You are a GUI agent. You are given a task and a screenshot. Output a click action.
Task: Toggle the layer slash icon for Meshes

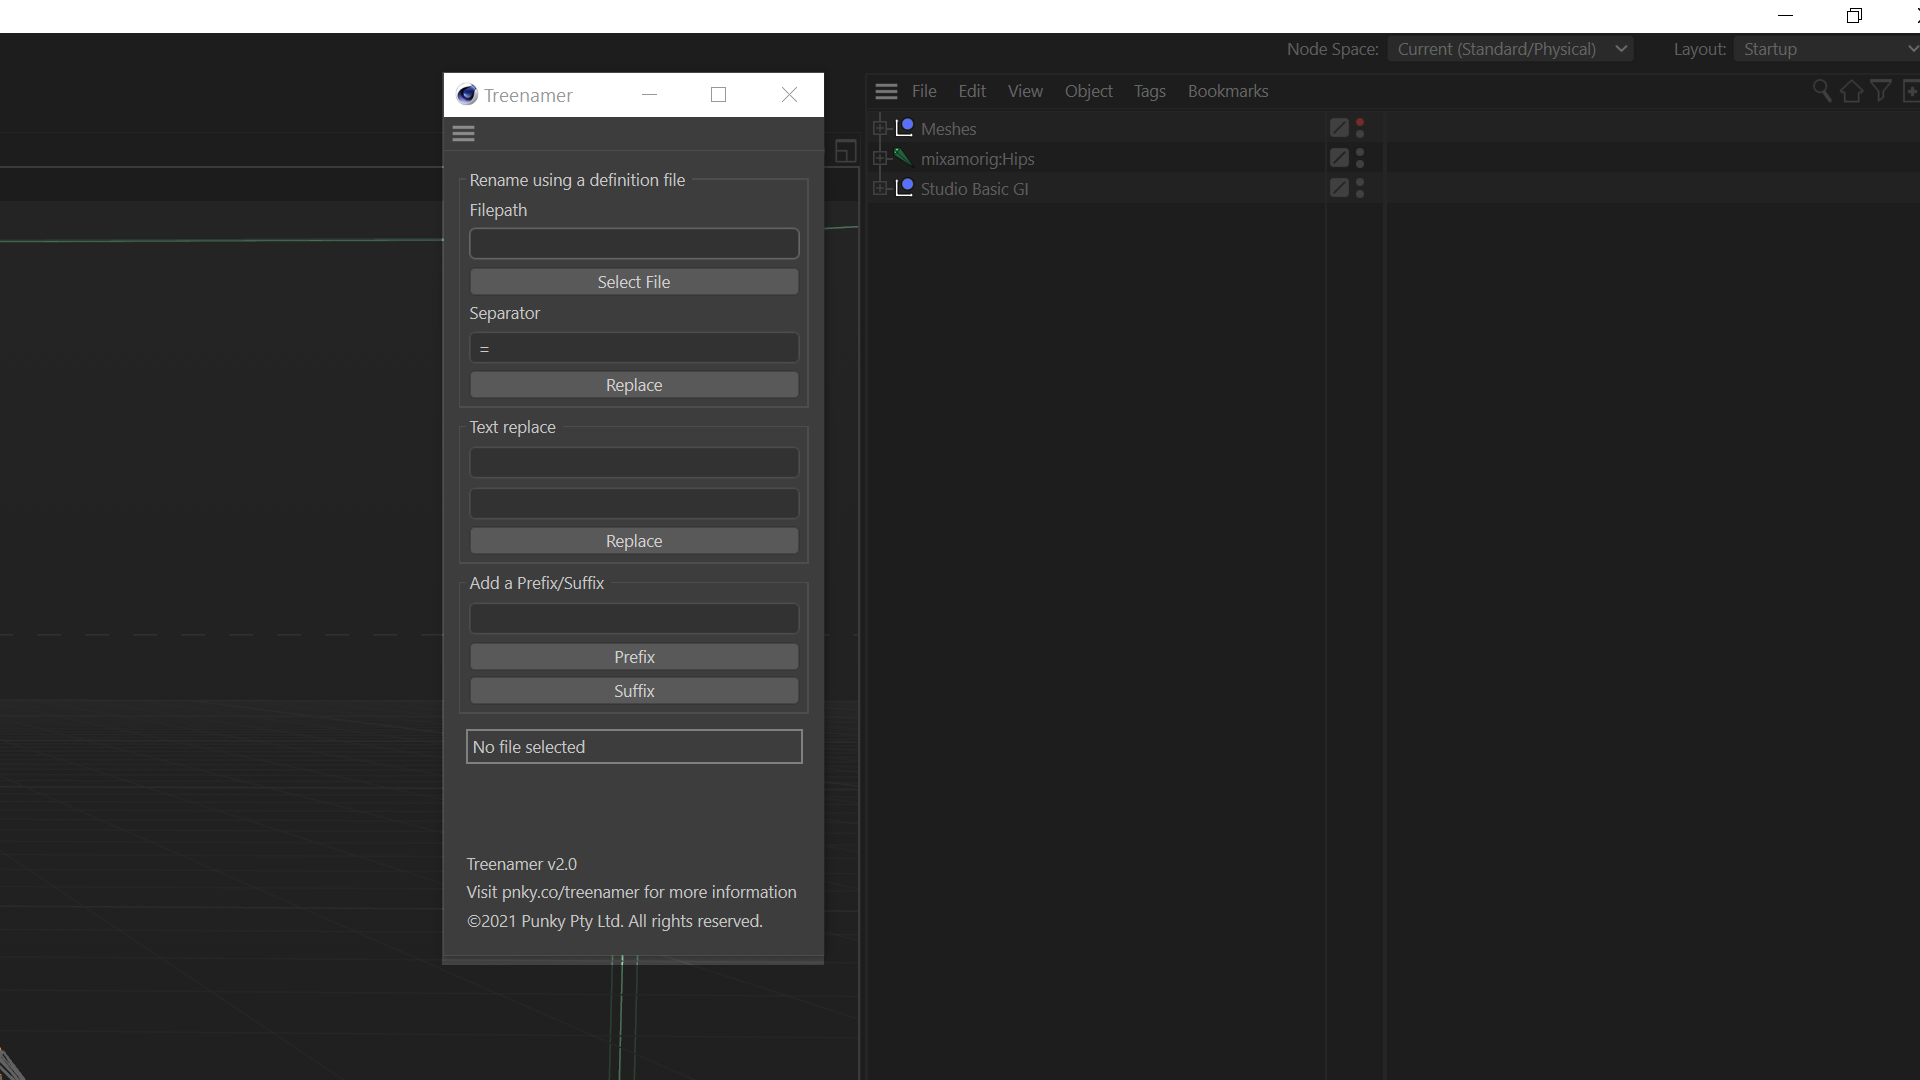[1339, 128]
